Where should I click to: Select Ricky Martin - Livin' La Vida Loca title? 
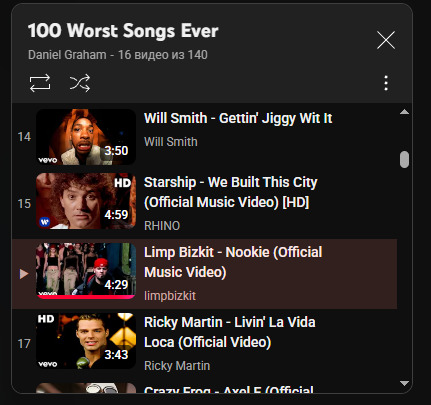230,332
